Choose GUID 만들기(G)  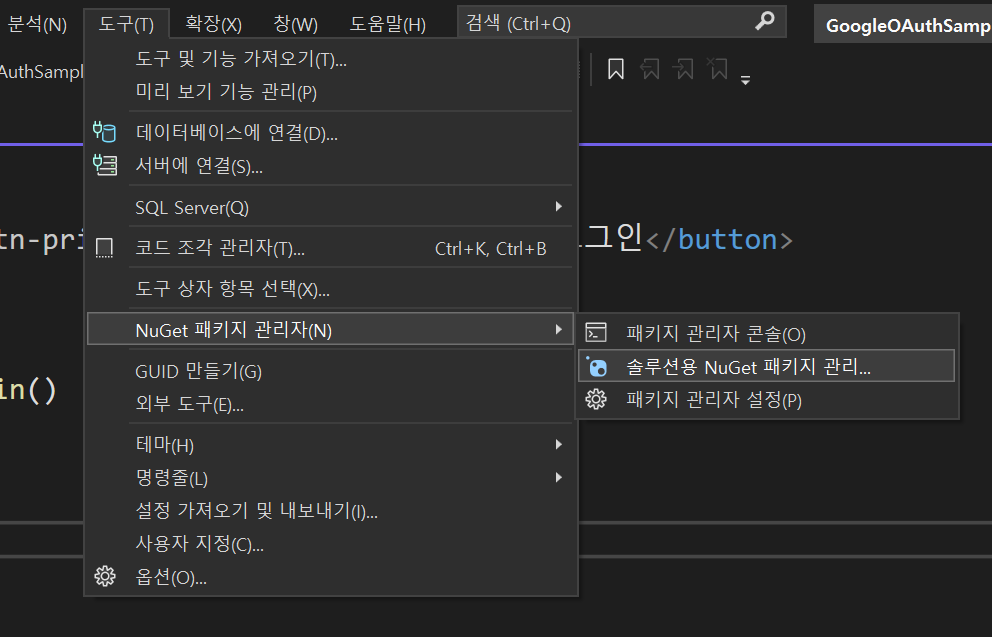(330, 371)
